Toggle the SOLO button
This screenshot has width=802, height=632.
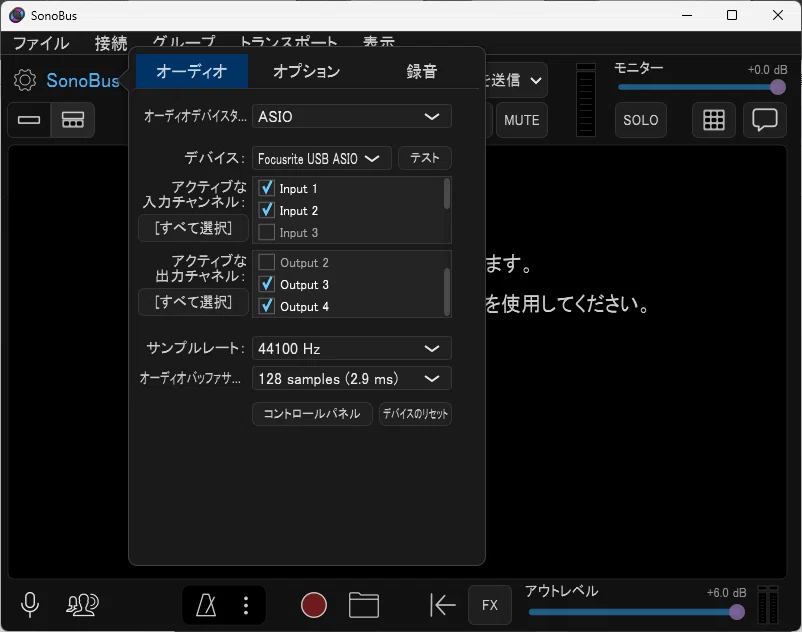pyautogui.click(x=640, y=120)
